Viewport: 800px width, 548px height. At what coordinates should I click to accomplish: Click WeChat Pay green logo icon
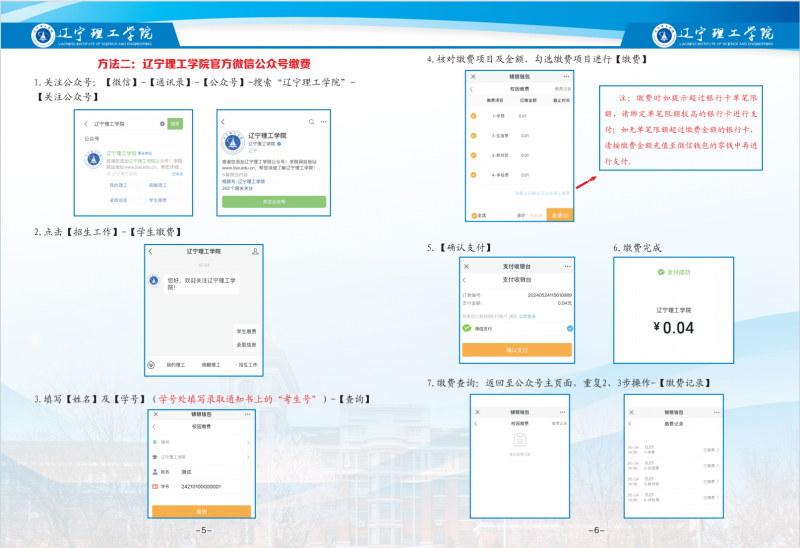[x=467, y=328]
